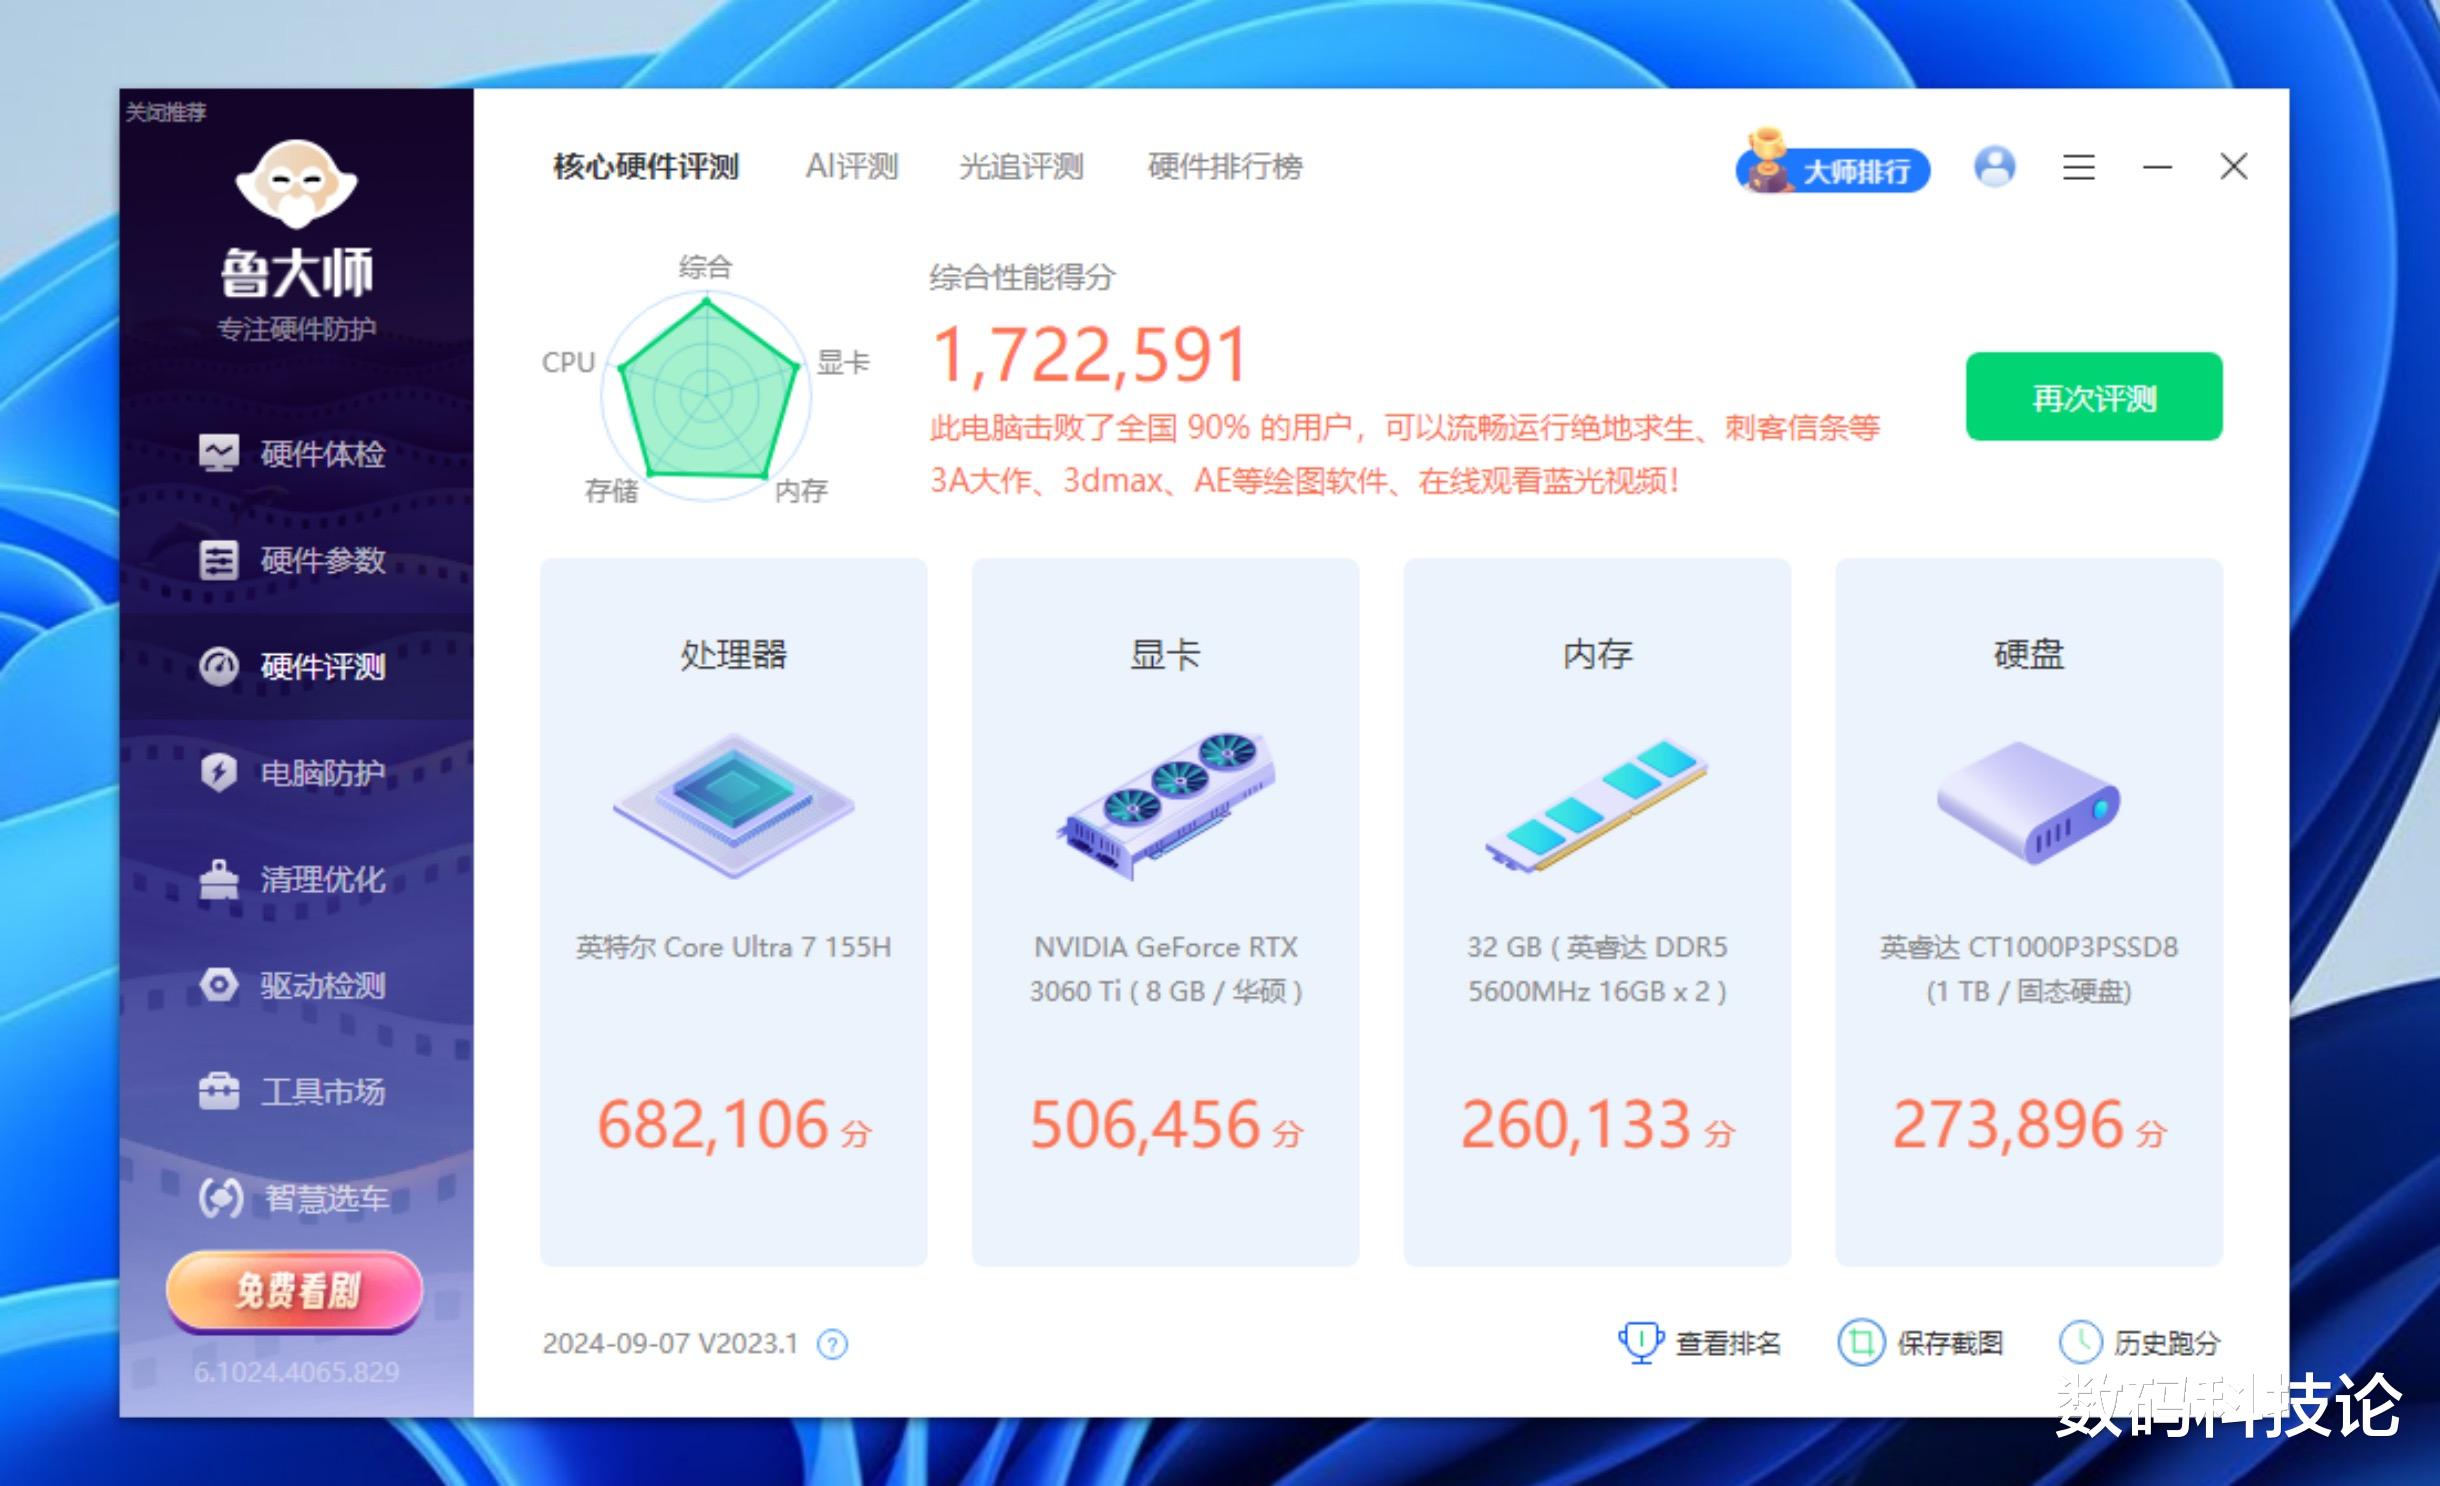Click the user account avatar icon
The width and height of the screenshot is (2440, 1486).
point(1994,167)
